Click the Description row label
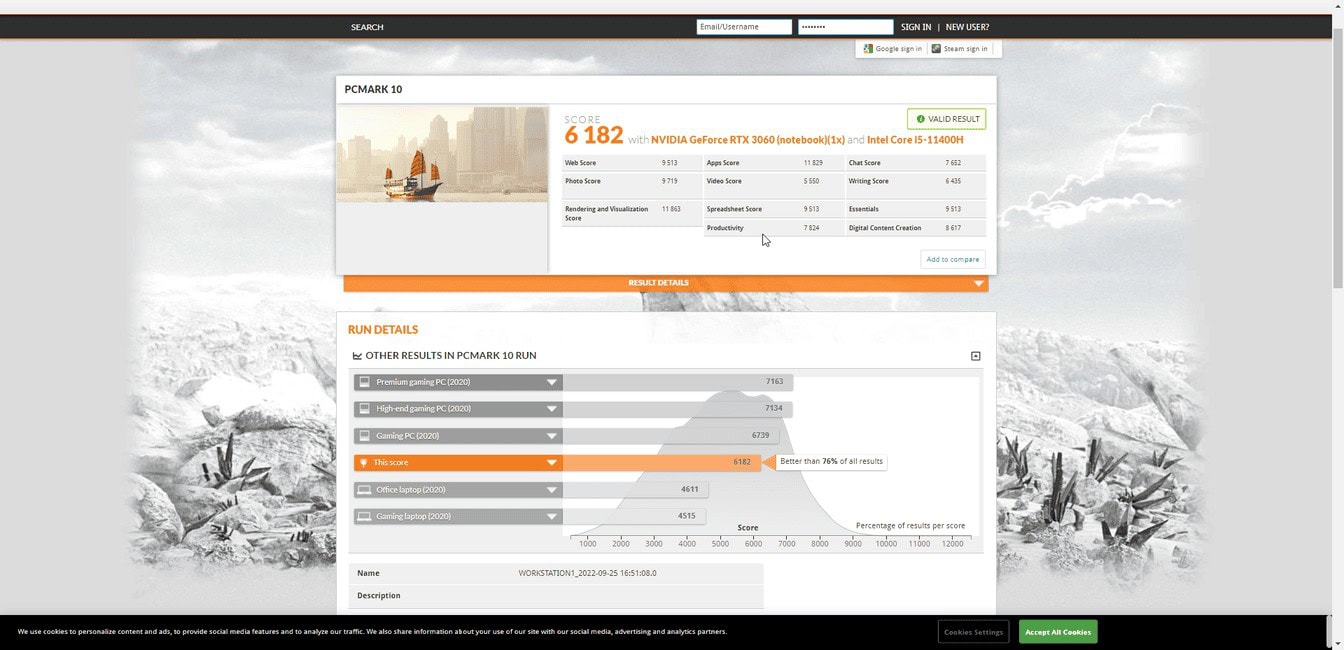 tap(379, 596)
